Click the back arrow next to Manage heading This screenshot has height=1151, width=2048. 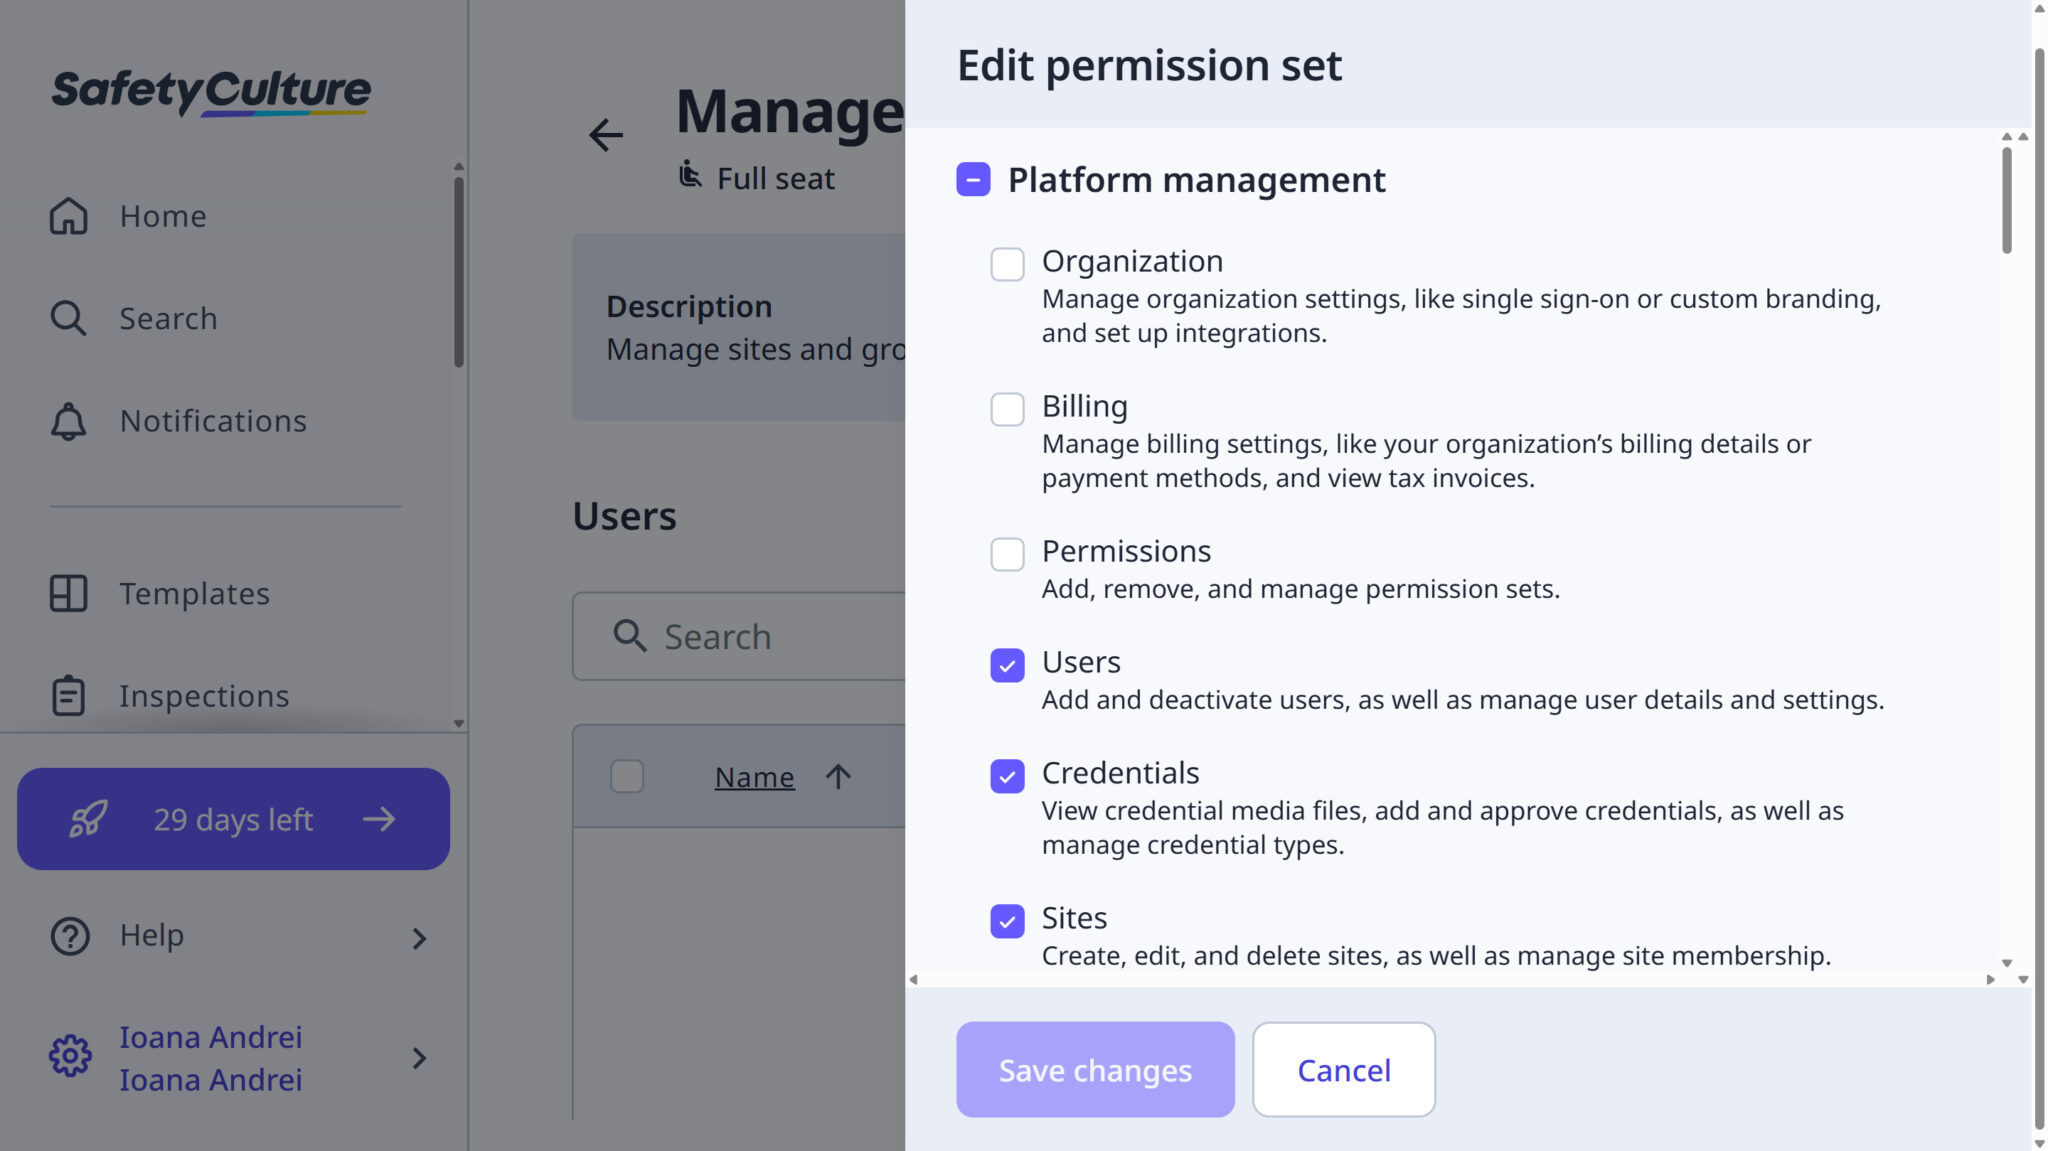point(605,135)
